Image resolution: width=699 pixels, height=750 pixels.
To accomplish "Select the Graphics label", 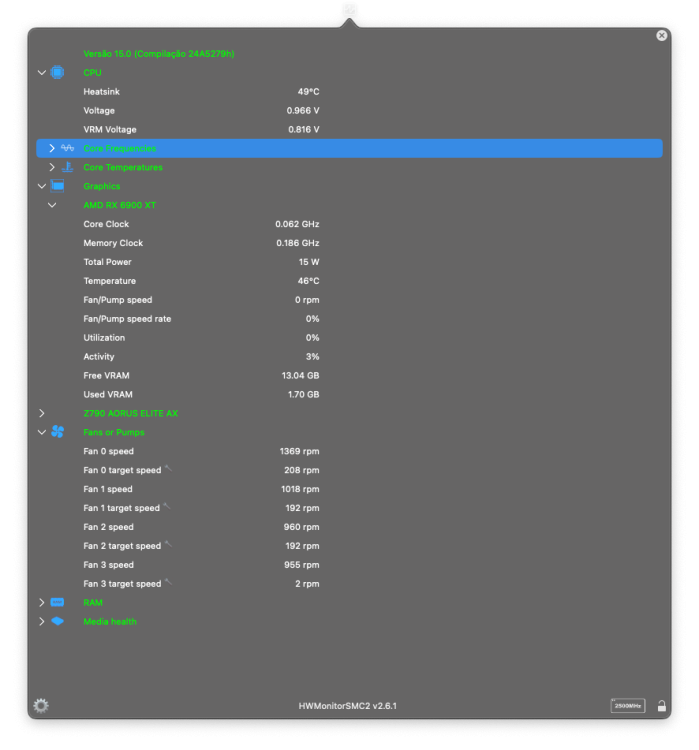I will (102, 186).
